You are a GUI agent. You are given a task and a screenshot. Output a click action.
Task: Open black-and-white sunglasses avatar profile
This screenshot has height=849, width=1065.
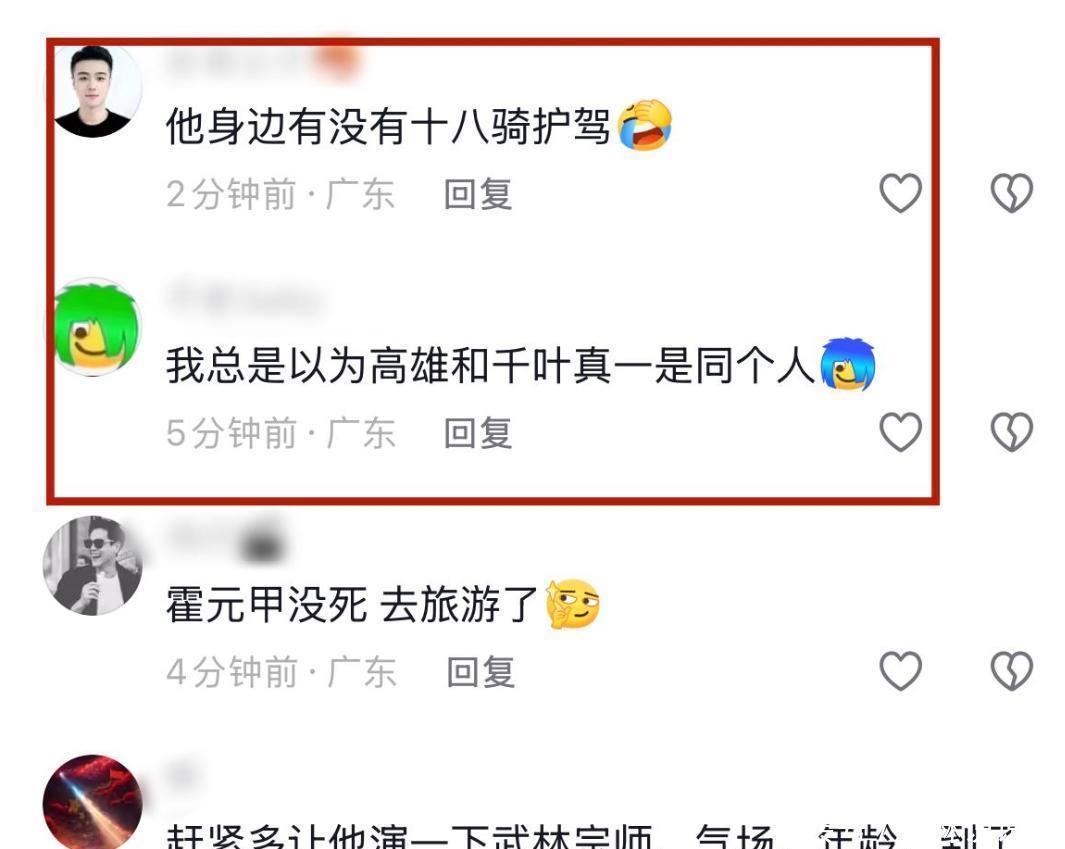click(x=93, y=566)
